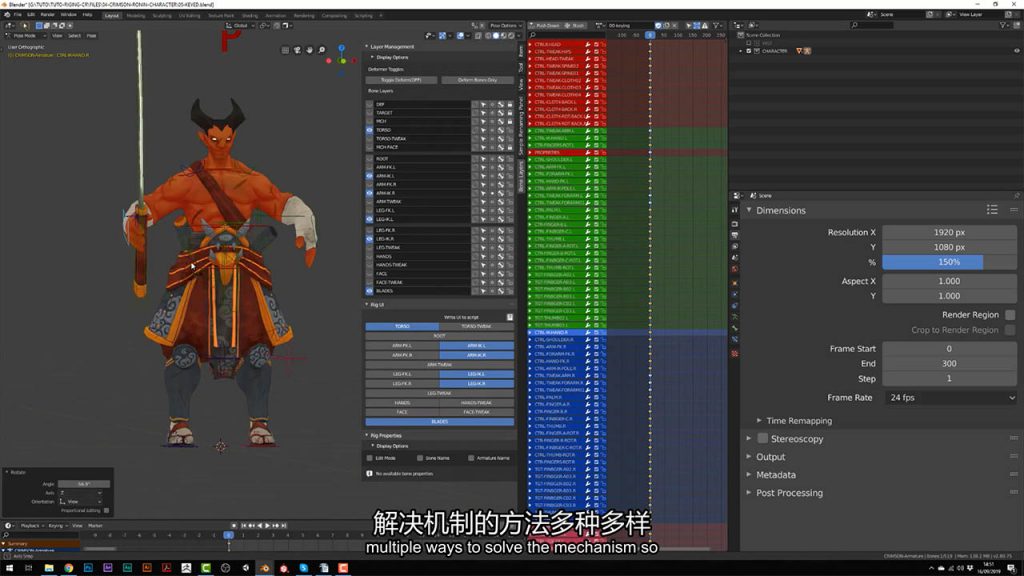Click the TORSO button in Rig UI

tap(402, 326)
